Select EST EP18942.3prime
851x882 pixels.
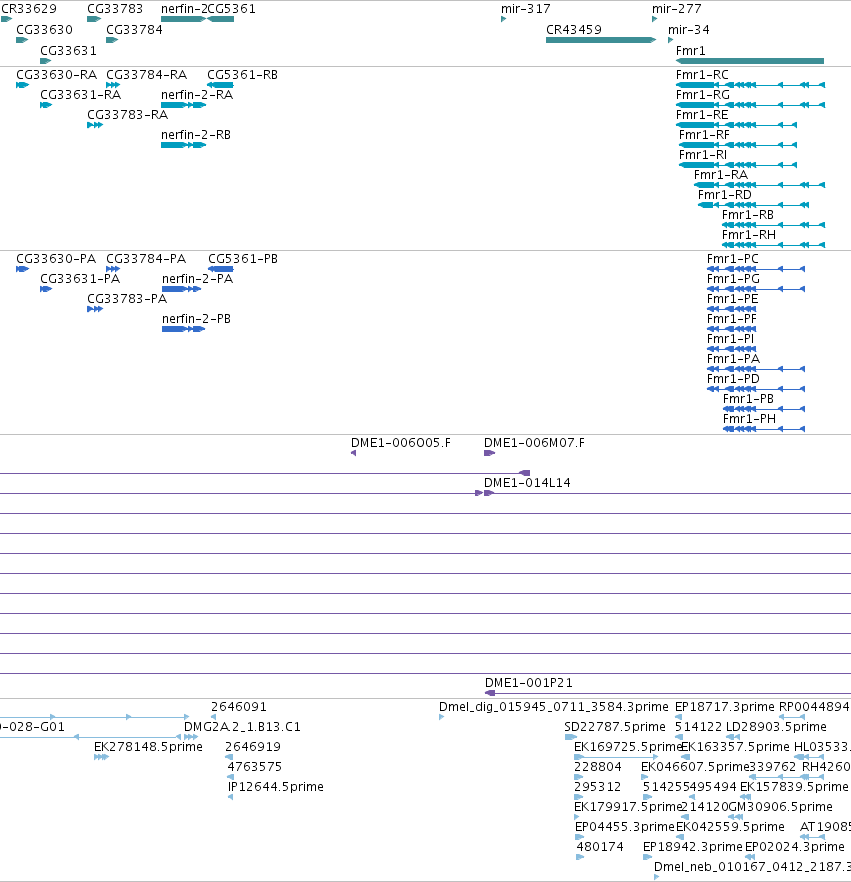(647, 857)
